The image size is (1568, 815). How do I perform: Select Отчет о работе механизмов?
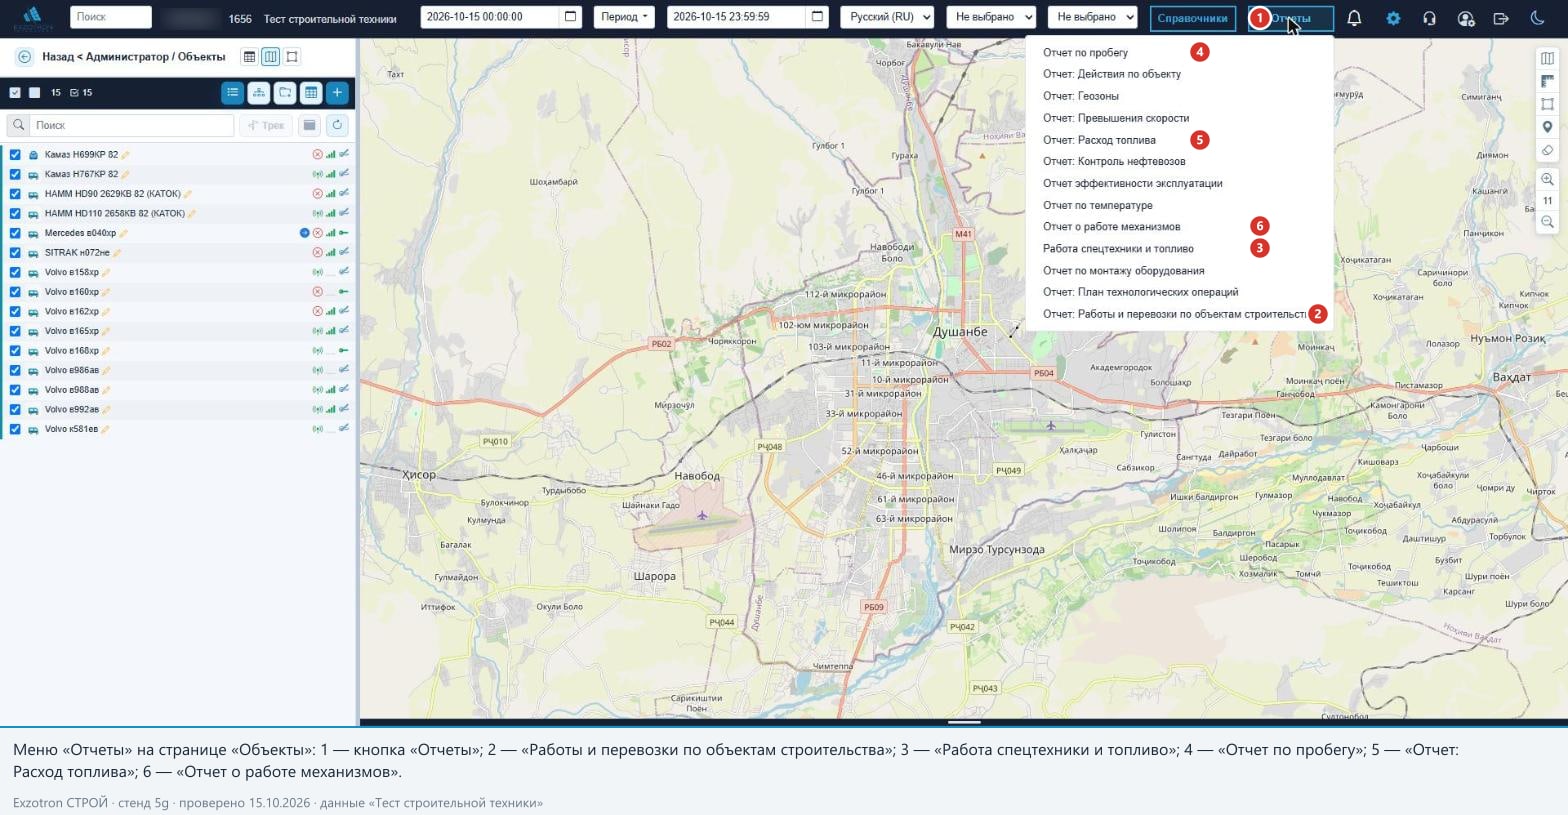(1111, 227)
